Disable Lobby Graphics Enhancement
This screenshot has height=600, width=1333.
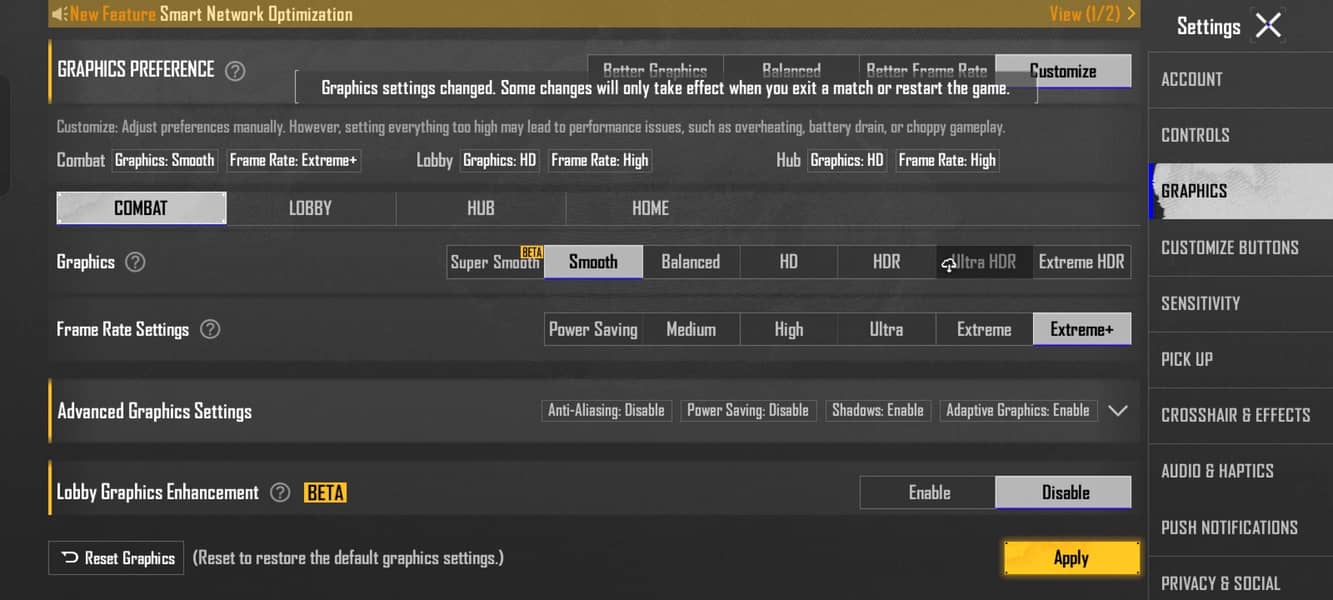coord(1064,492)
